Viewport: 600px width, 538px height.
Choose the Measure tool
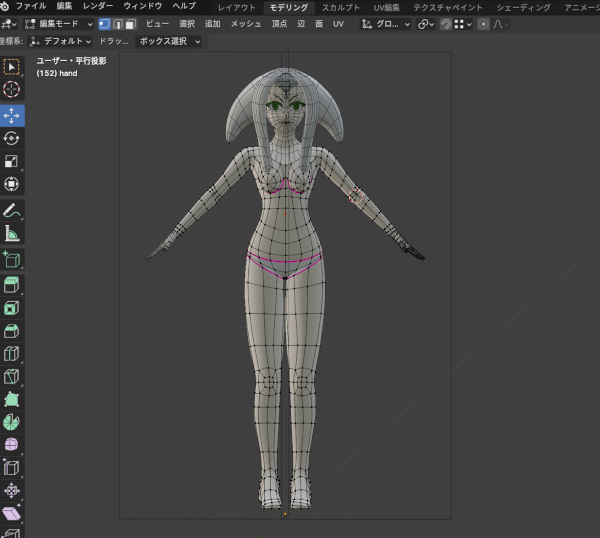pyautogui.click(x=11, y=233)
